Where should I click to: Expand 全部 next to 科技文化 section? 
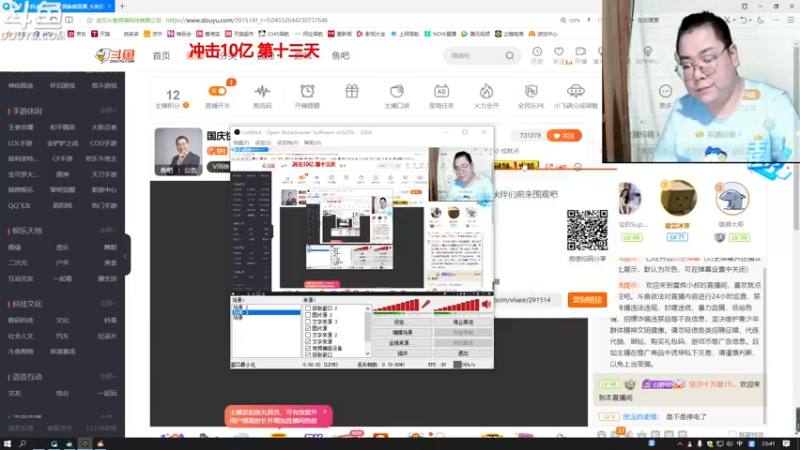108,304
